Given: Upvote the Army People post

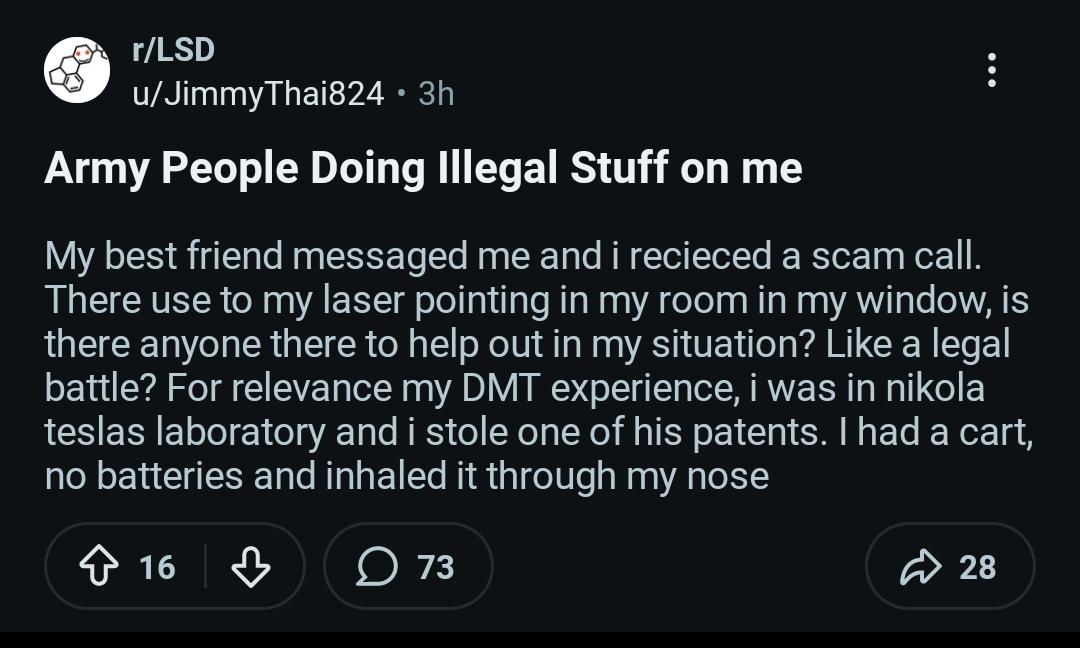Looking at the screenshot, I should pos(99,567).
